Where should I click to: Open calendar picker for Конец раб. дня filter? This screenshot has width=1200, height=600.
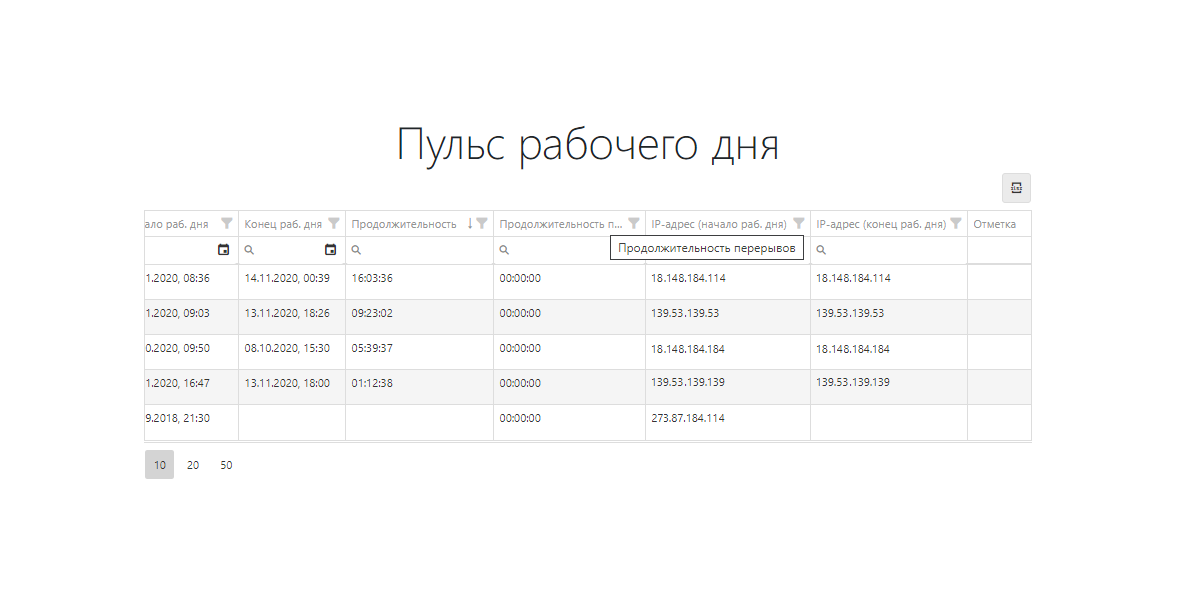pyautogui.click(x=331, y=250)
